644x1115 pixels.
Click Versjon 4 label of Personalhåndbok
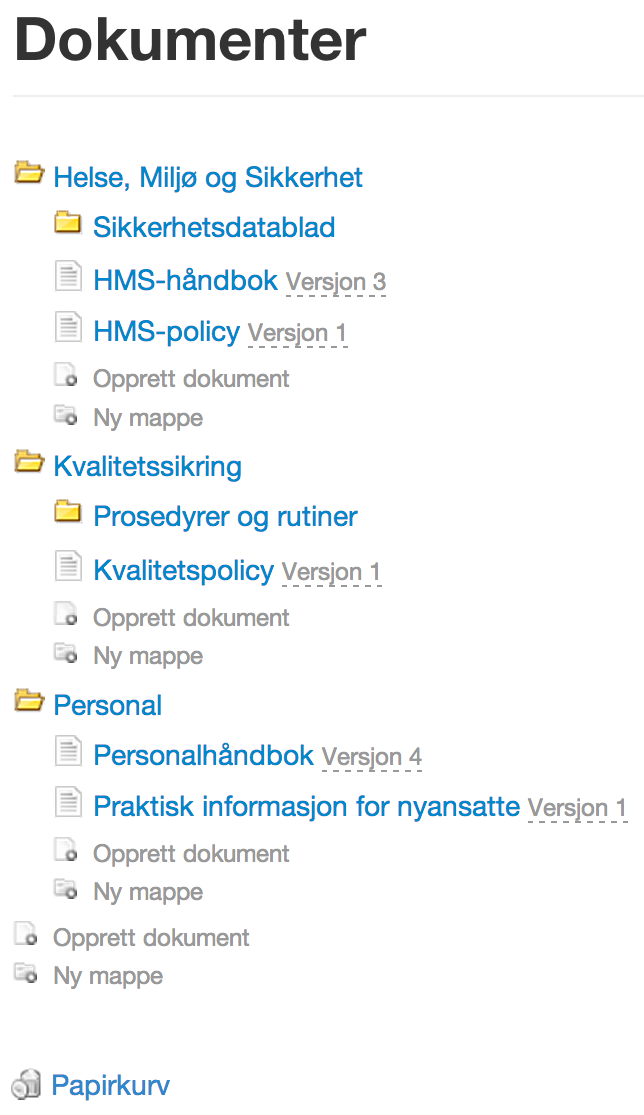tap(371, 757)
